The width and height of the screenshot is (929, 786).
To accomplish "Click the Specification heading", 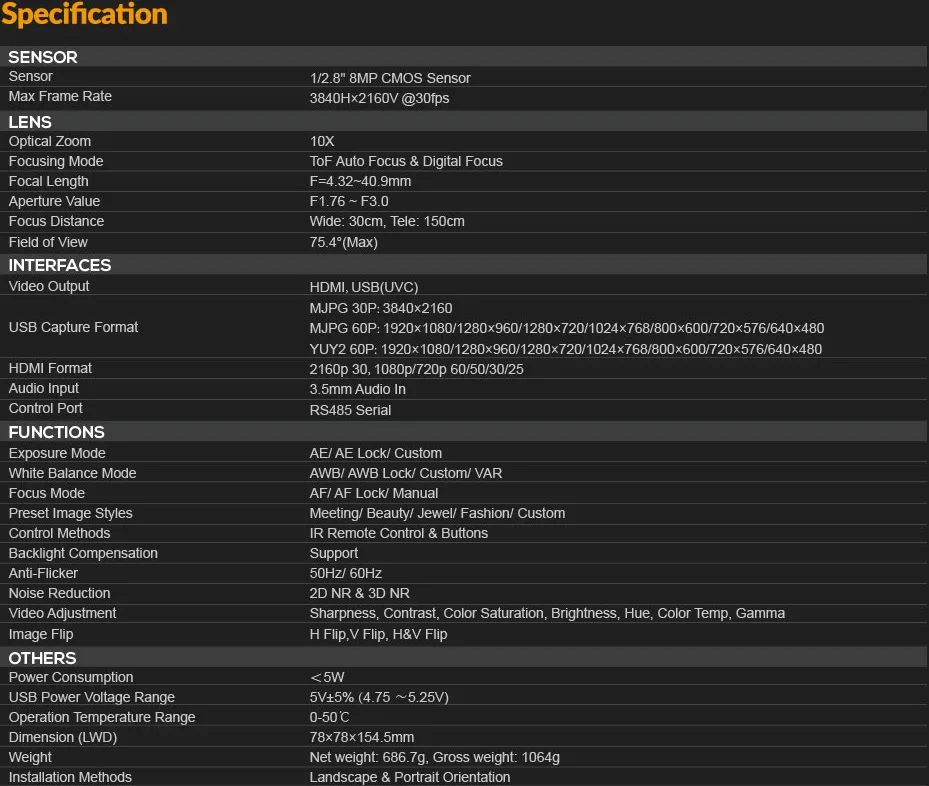I will click(84, 15).
